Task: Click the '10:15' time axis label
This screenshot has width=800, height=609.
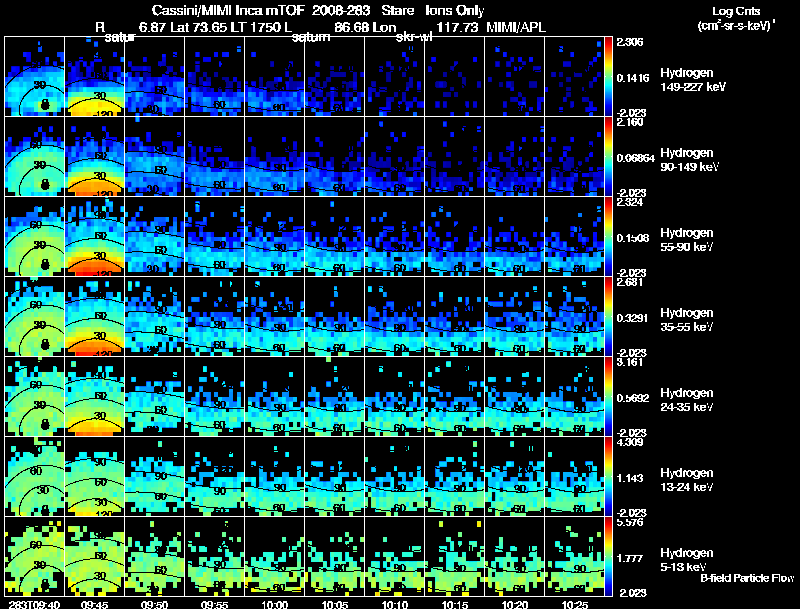Action: tap(455, 604)
